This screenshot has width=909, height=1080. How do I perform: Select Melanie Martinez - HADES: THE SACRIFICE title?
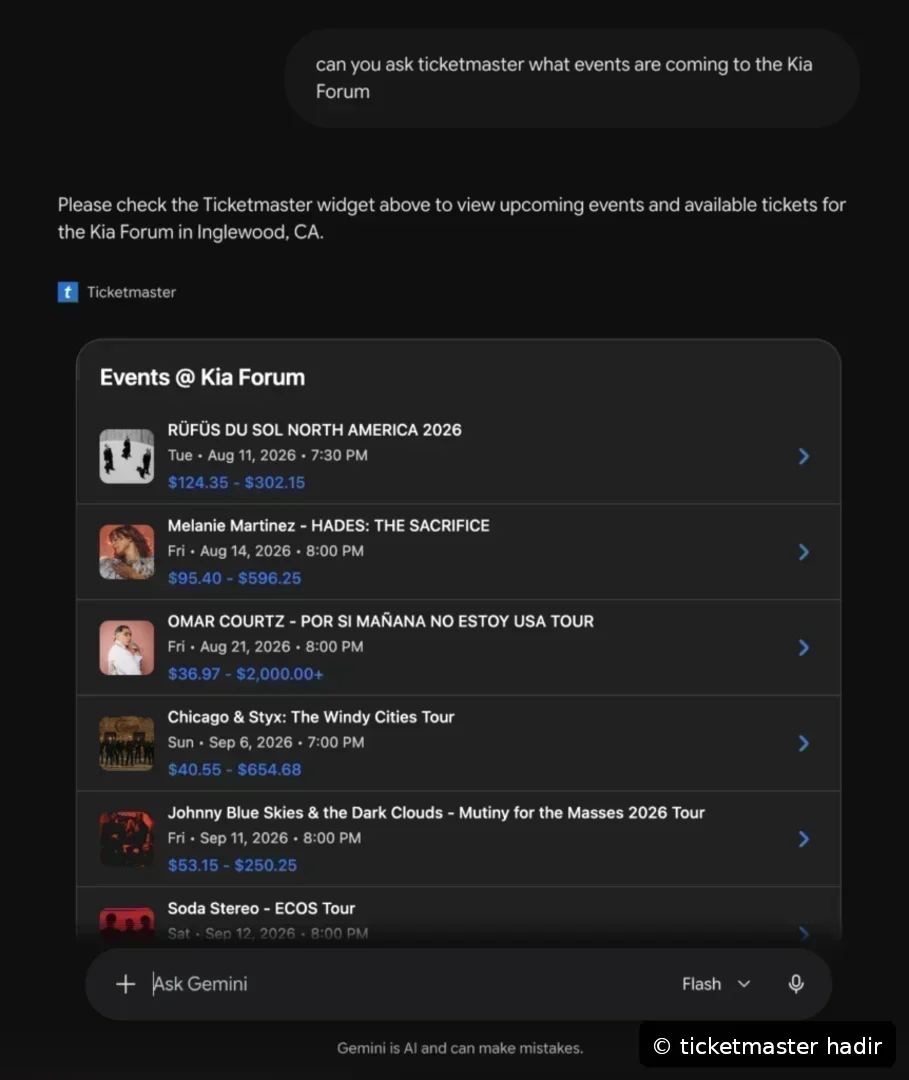point(328,526)
